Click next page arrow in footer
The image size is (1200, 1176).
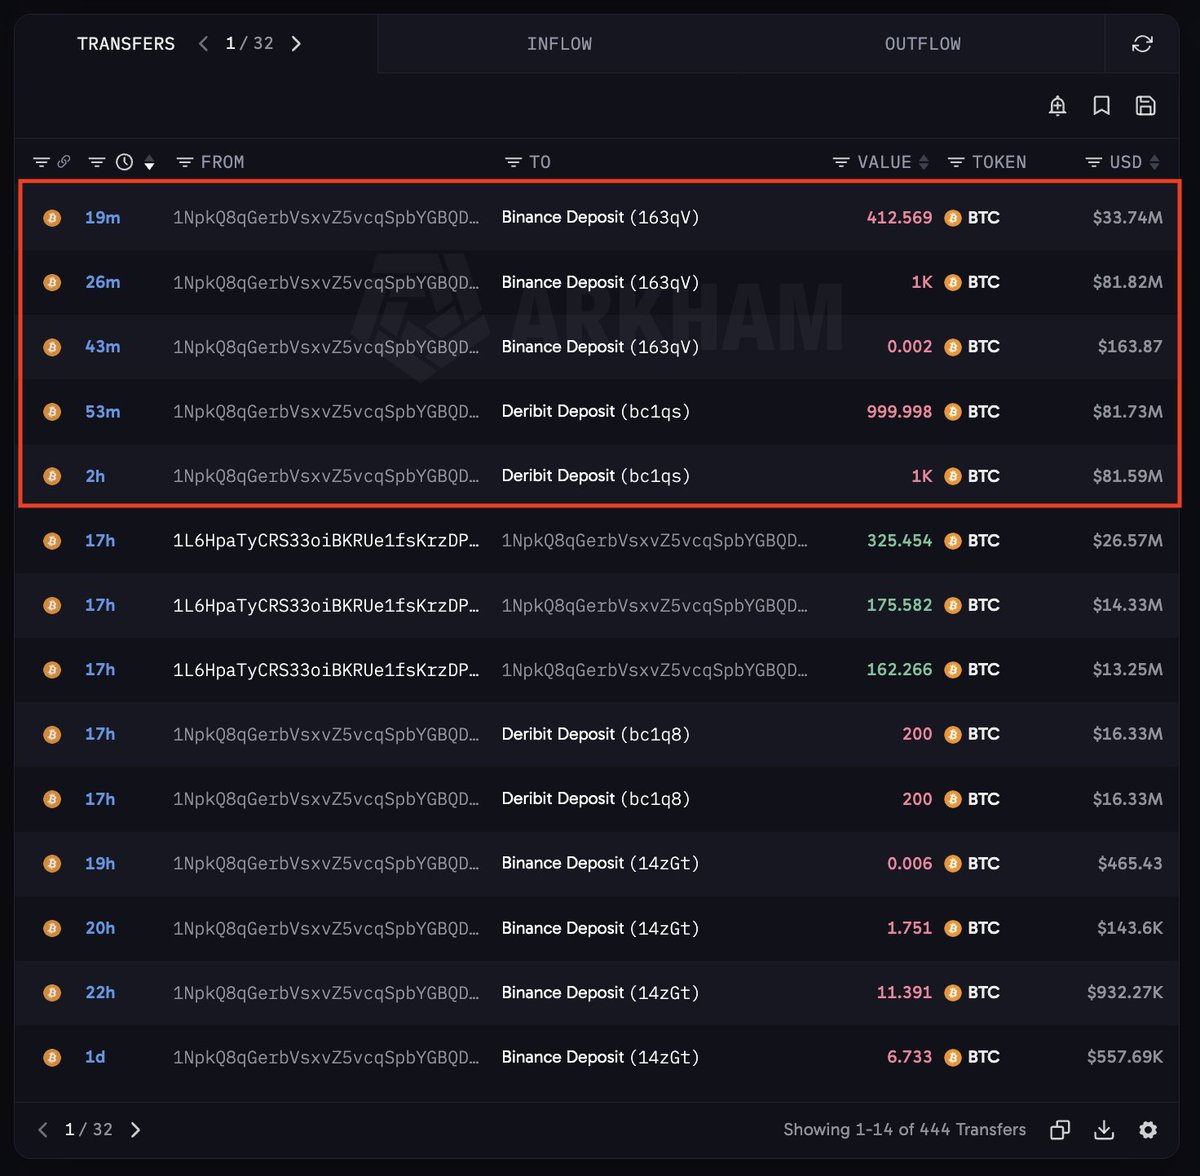(136, 1130)
